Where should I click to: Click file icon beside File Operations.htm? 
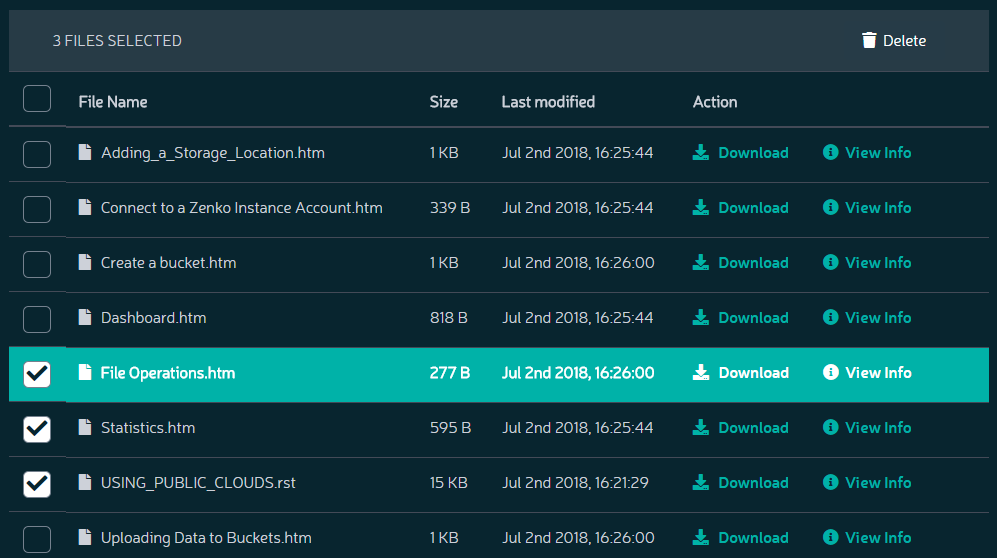pos(85,372)
